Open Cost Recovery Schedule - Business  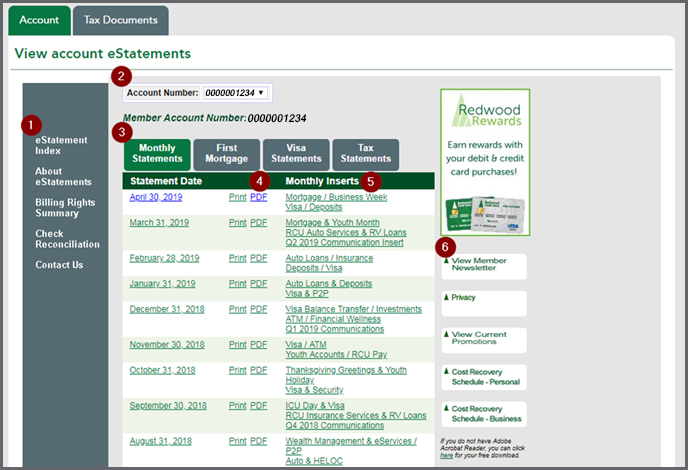tap(484, 414)
